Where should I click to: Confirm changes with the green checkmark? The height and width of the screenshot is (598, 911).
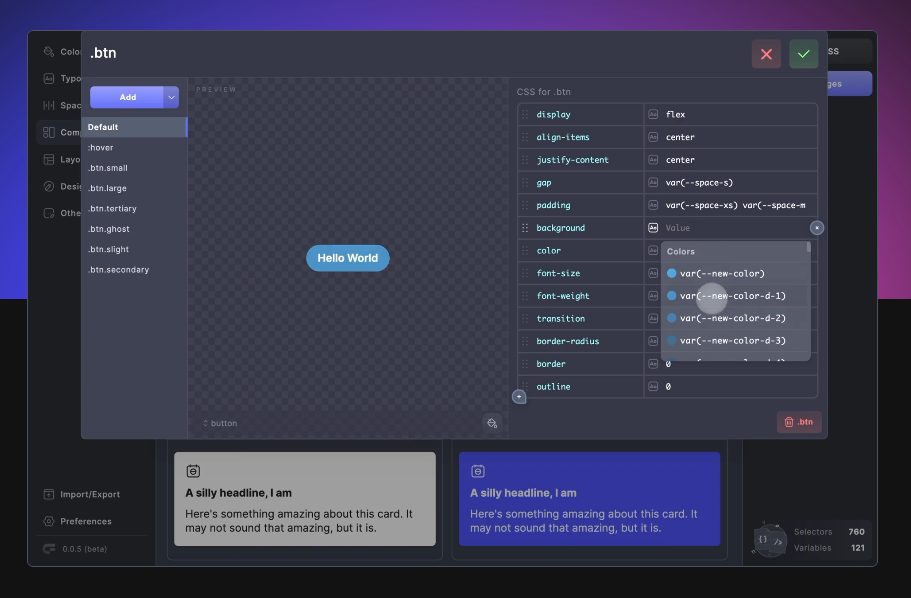[803, 54]
